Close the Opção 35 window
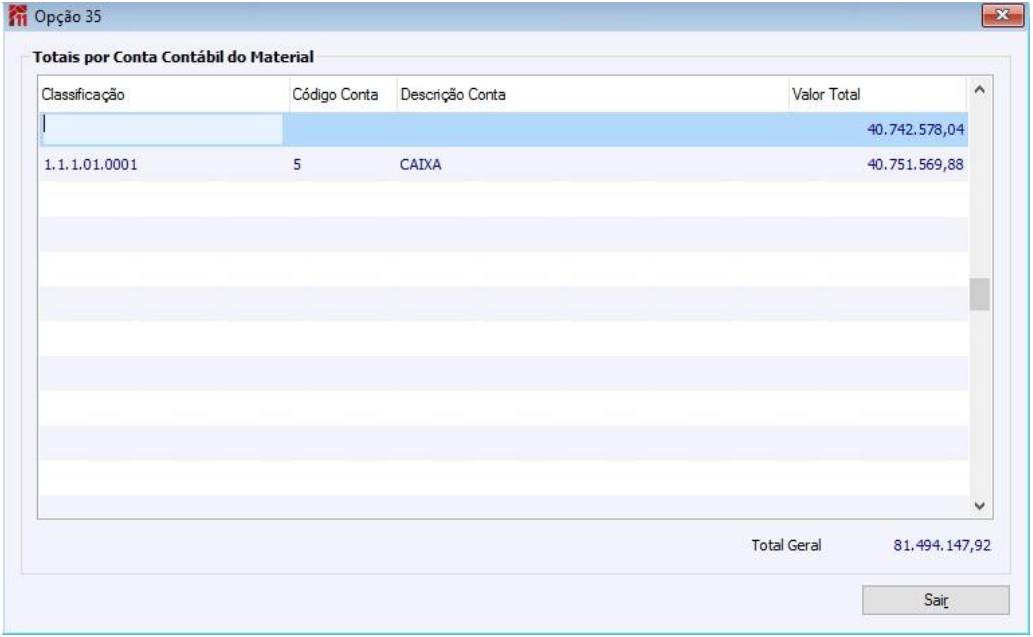1033x637 pixels. point(1002,14)
